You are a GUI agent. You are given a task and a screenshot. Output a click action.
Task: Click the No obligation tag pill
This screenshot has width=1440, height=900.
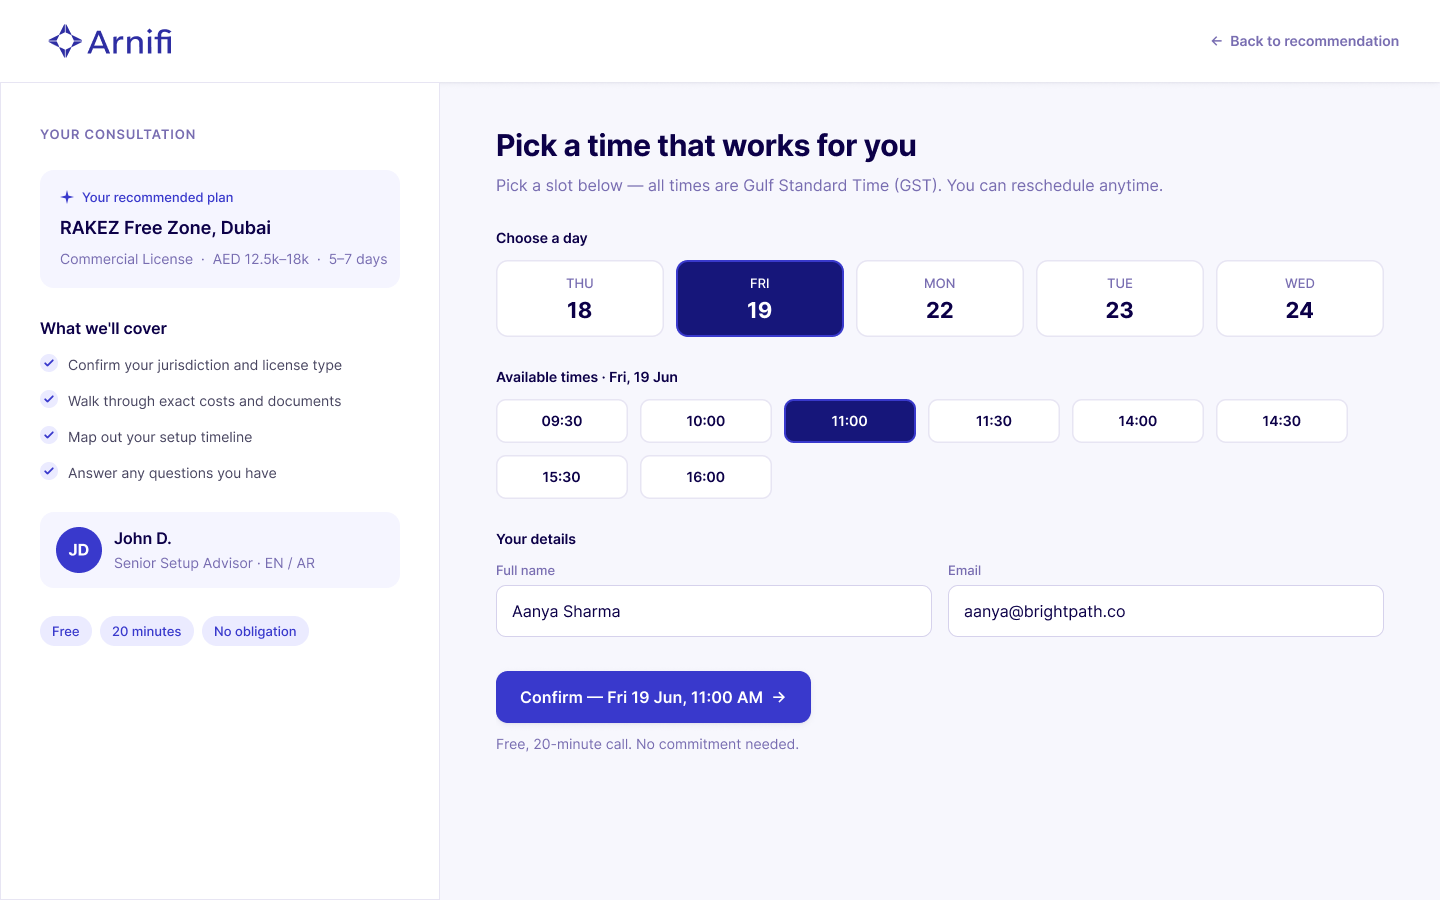(255, 631)
